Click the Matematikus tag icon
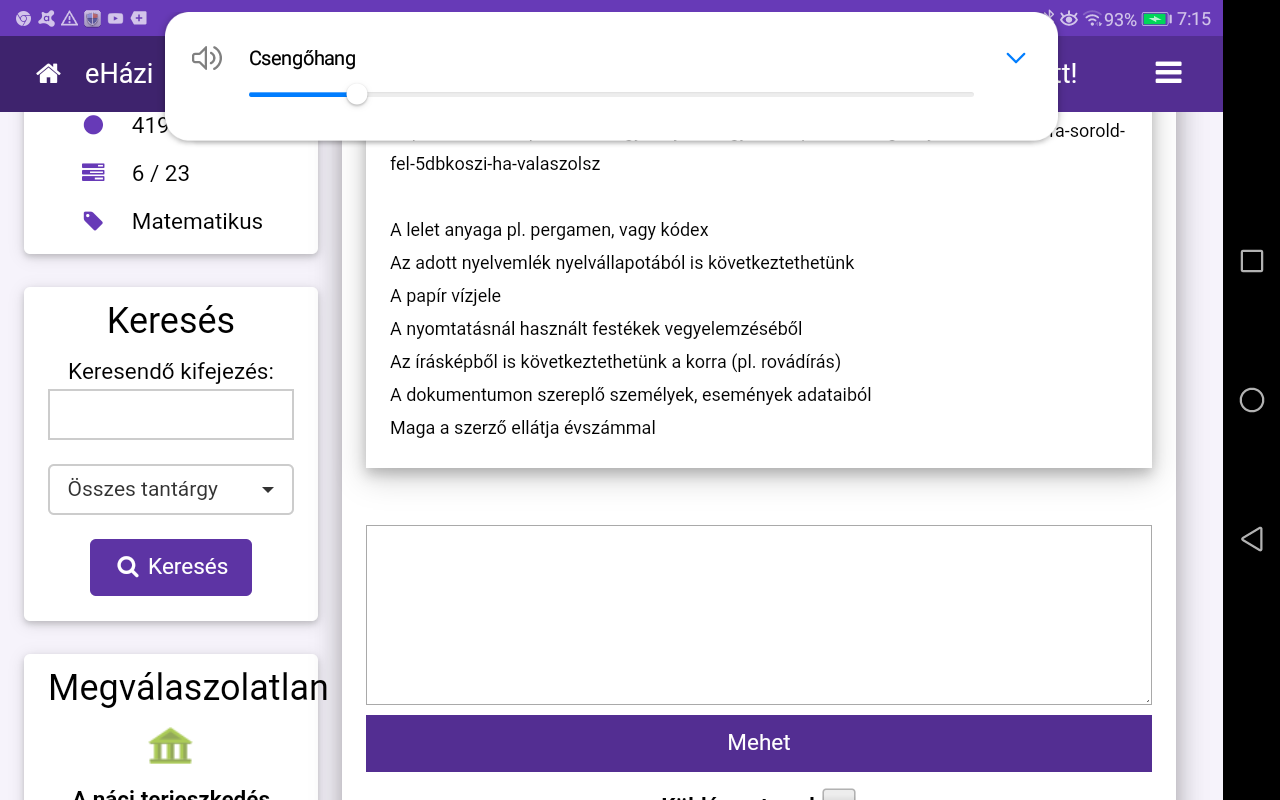This screenshot has width=1280, height=800. [93, 221]
